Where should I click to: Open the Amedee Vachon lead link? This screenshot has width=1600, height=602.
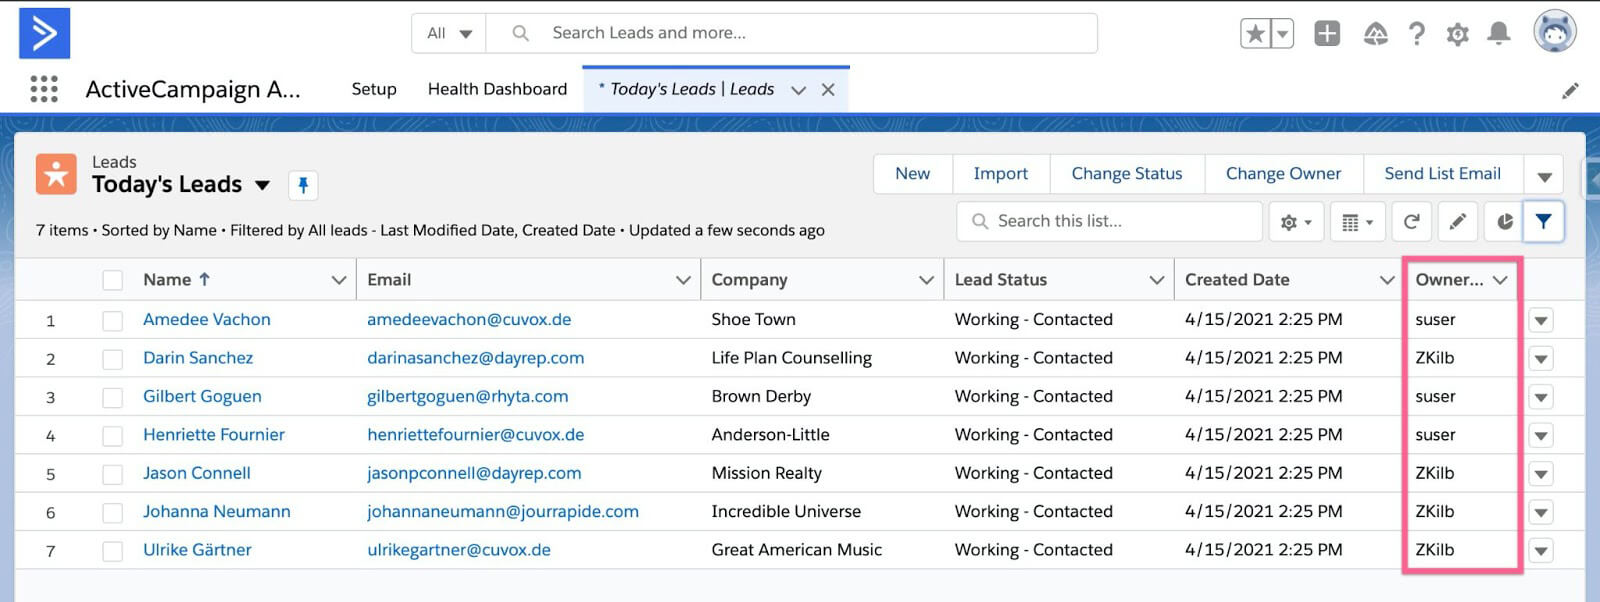coord(207,320)
